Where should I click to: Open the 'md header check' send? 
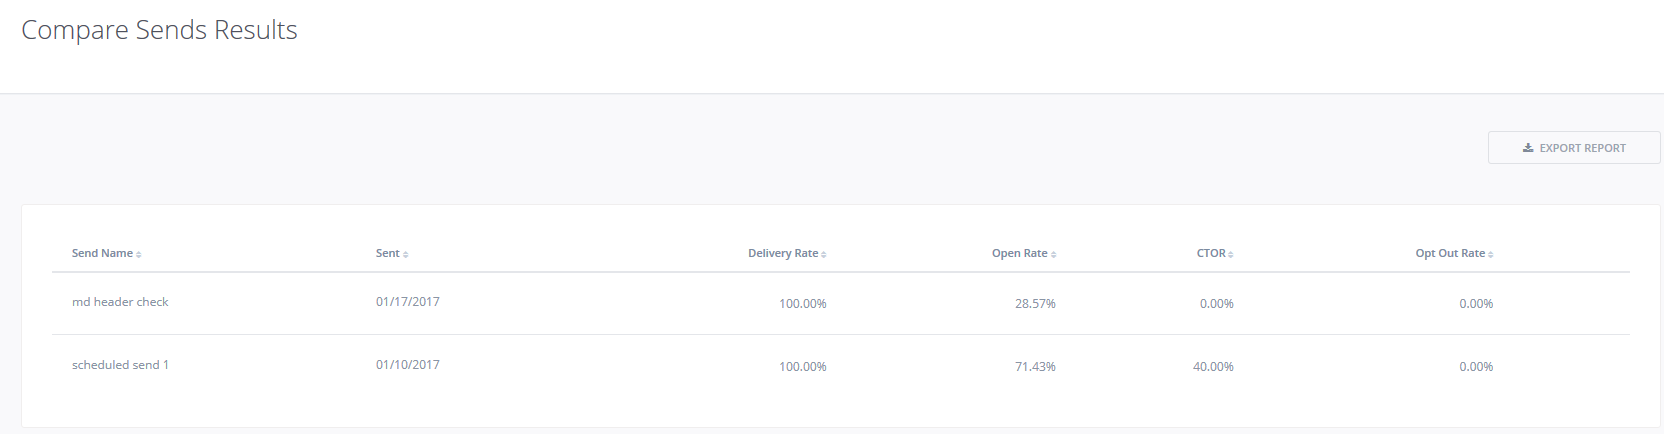click(120, 302)
